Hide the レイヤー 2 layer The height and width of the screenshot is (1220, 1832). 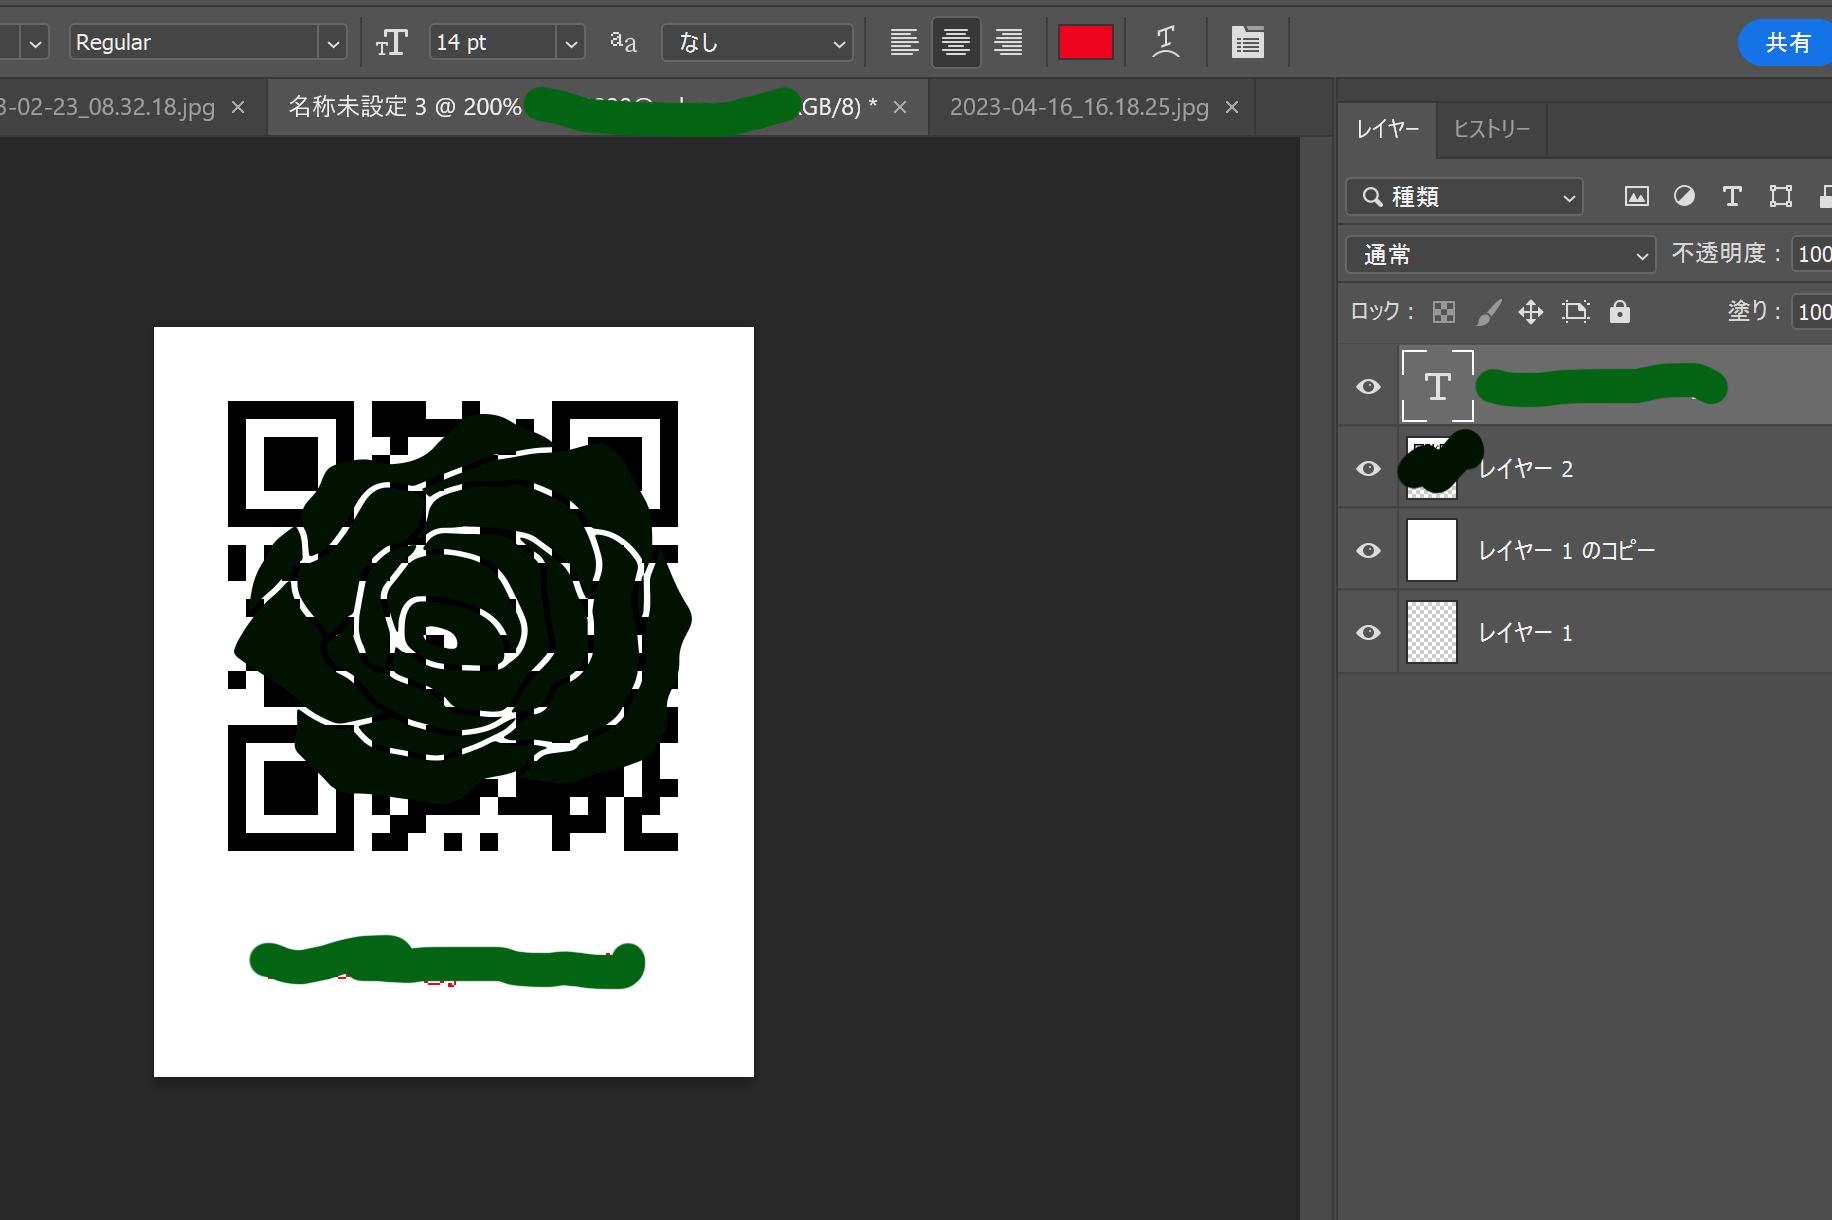pyautogui.click(x=1368, y=469)
